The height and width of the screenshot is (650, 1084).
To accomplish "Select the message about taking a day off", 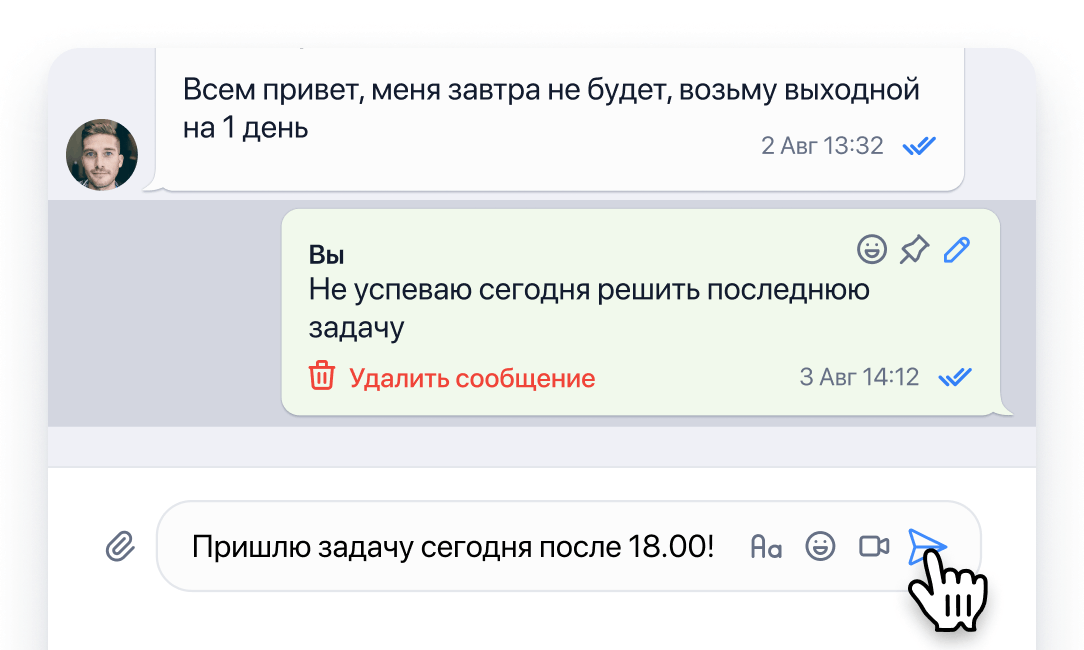I will (550, 108).
